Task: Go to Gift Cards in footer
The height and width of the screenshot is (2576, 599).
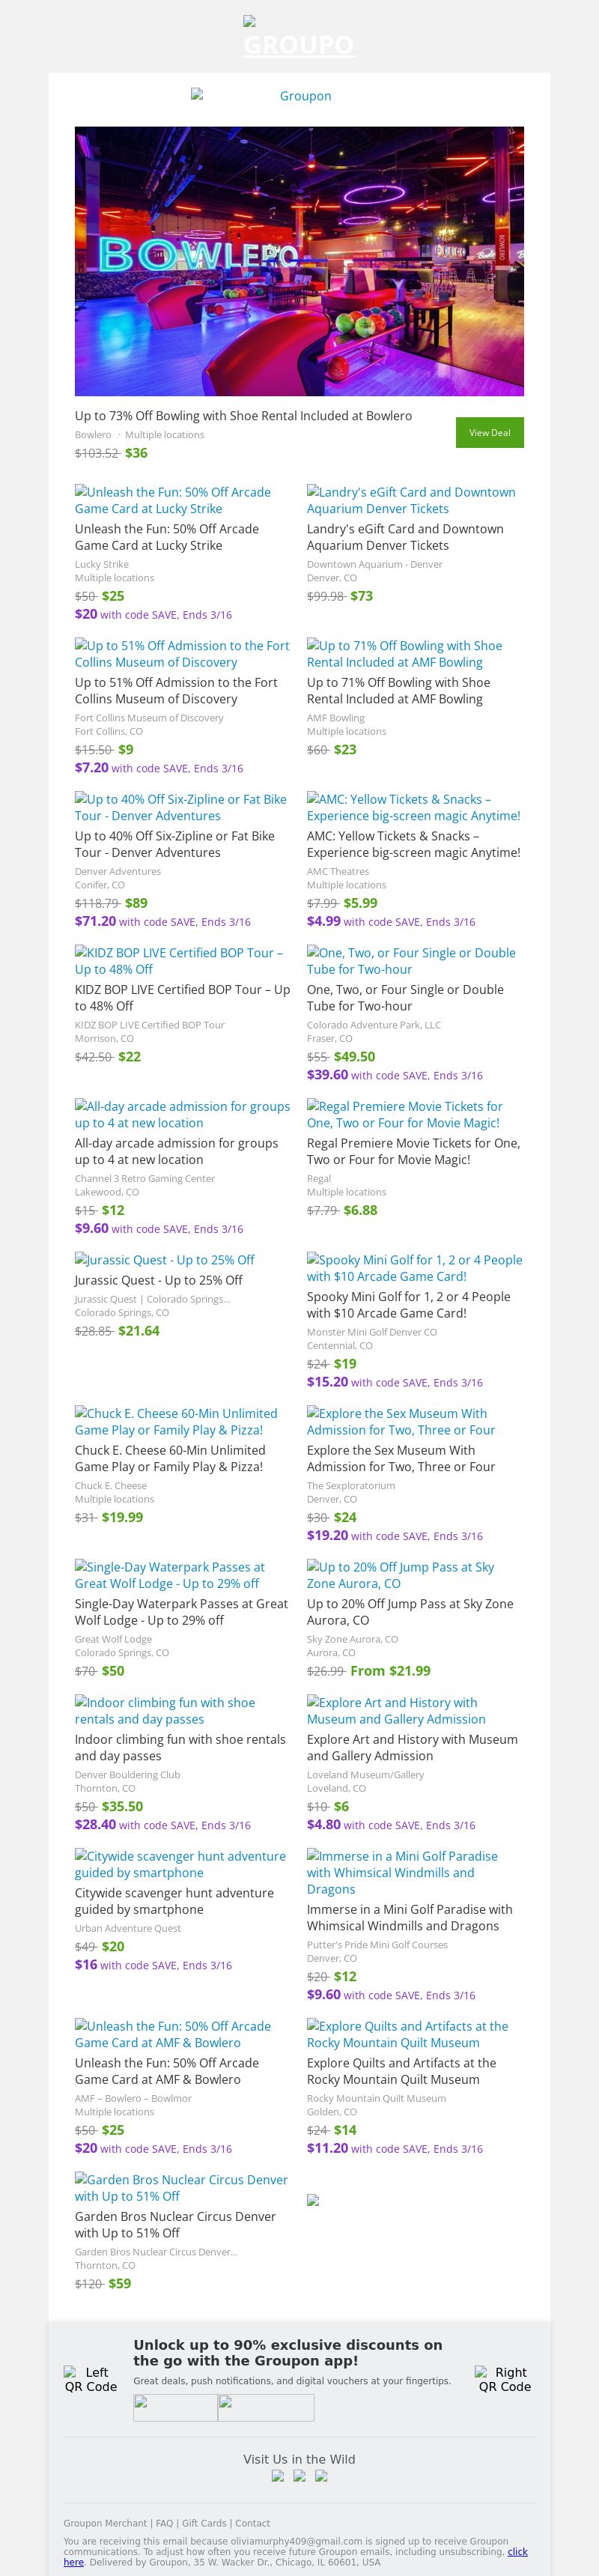Action: click(x=204, y=2523)
